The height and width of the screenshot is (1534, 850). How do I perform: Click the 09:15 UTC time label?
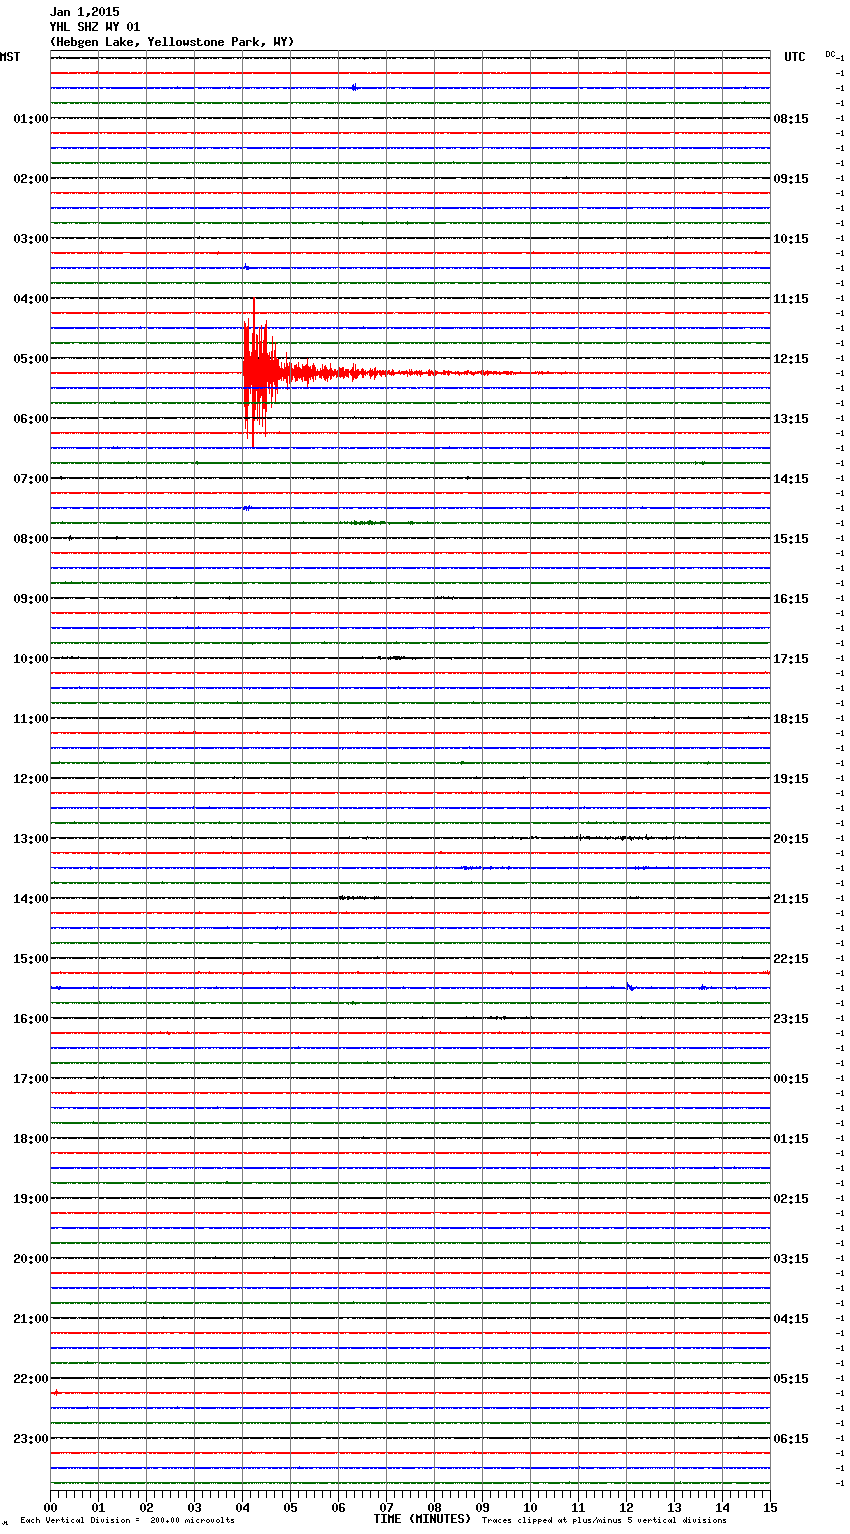pyautogui.click(x=791, y=179)
